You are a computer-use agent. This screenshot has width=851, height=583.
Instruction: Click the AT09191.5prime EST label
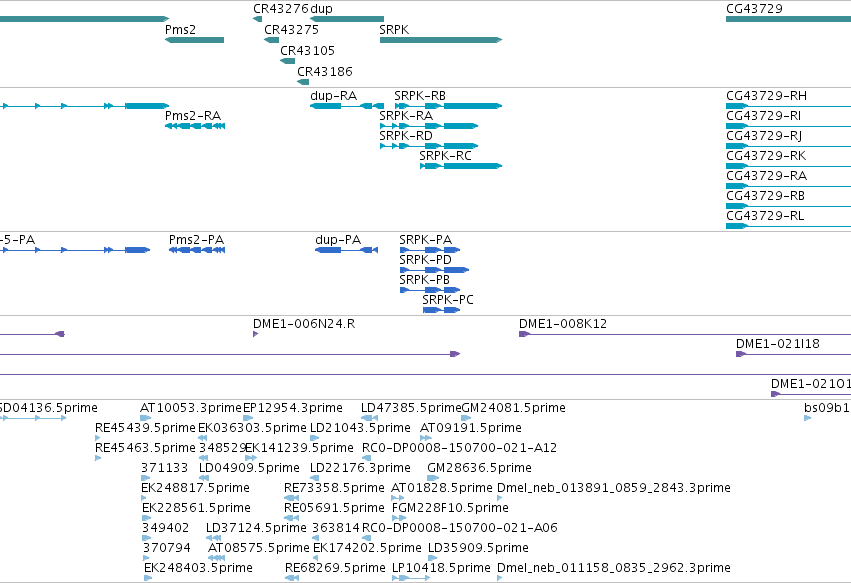point(471,428)
